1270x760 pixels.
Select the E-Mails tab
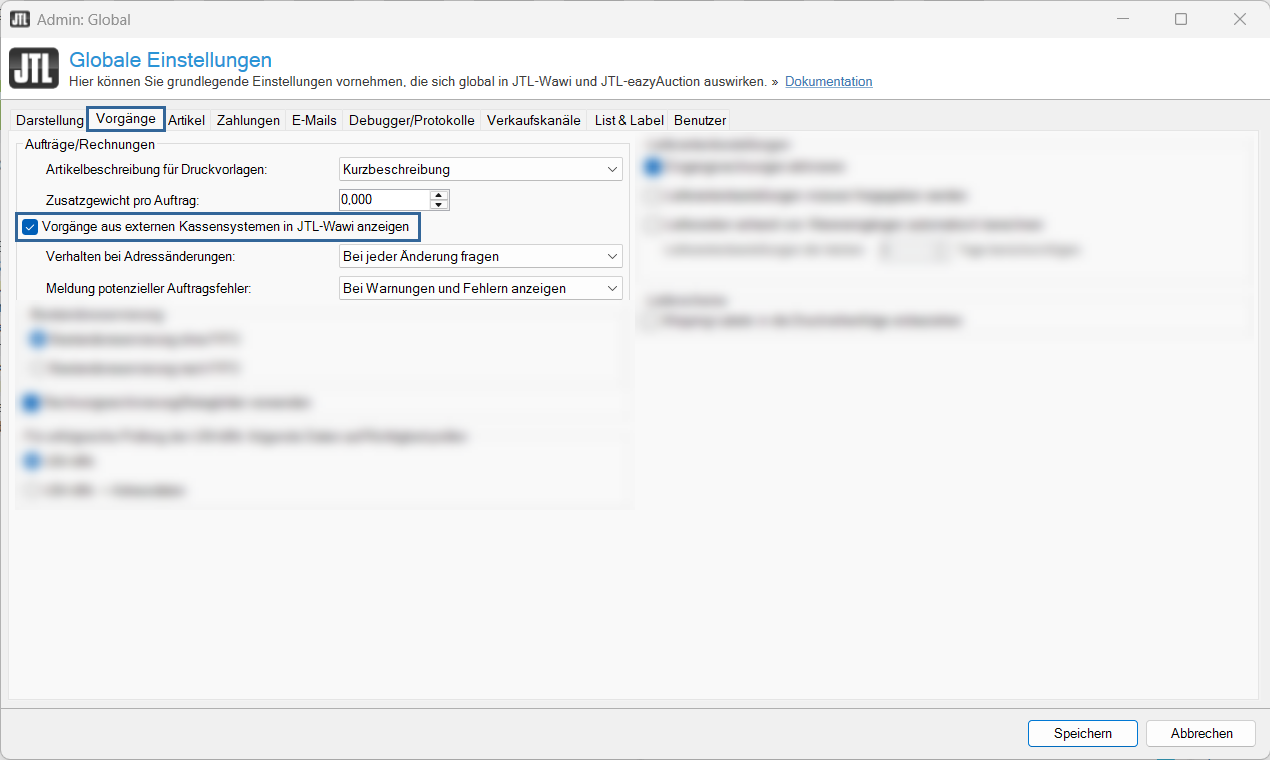314,120
